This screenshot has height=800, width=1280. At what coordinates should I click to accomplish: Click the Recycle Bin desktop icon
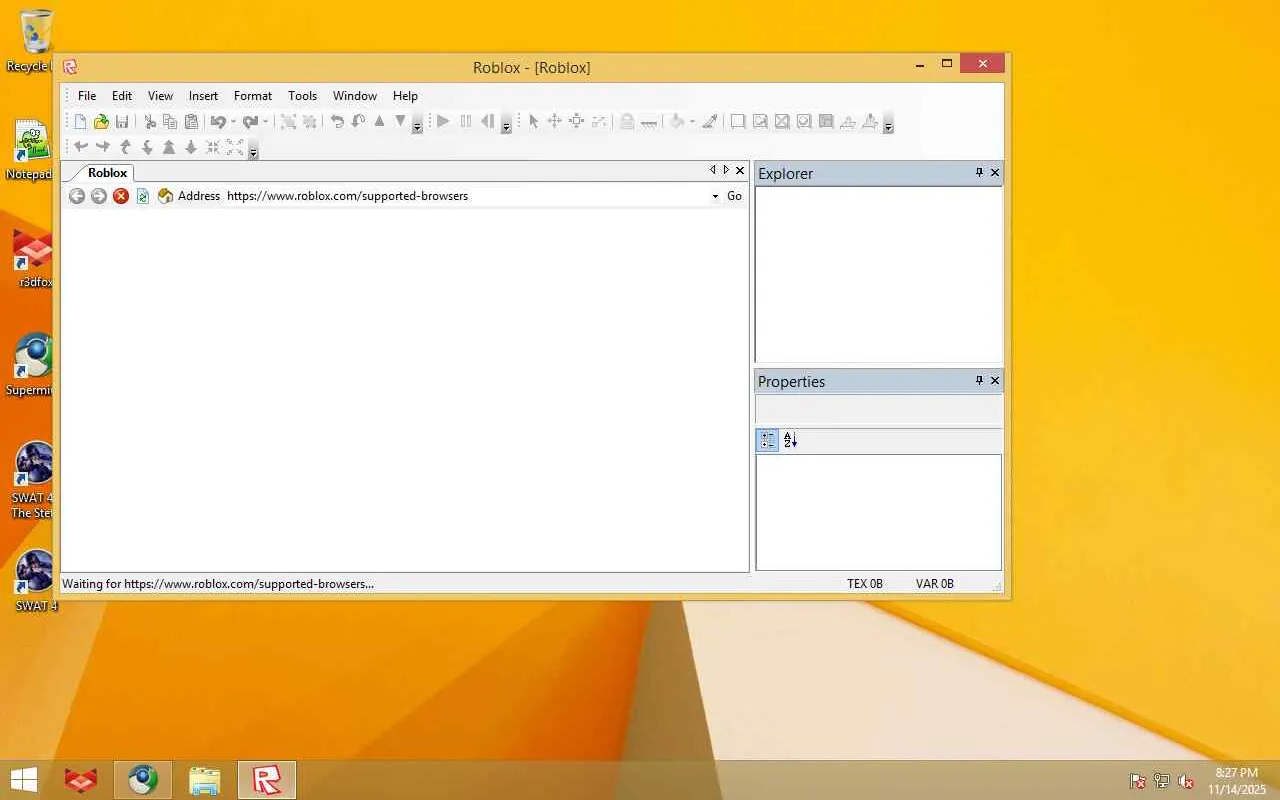[36, 42]
